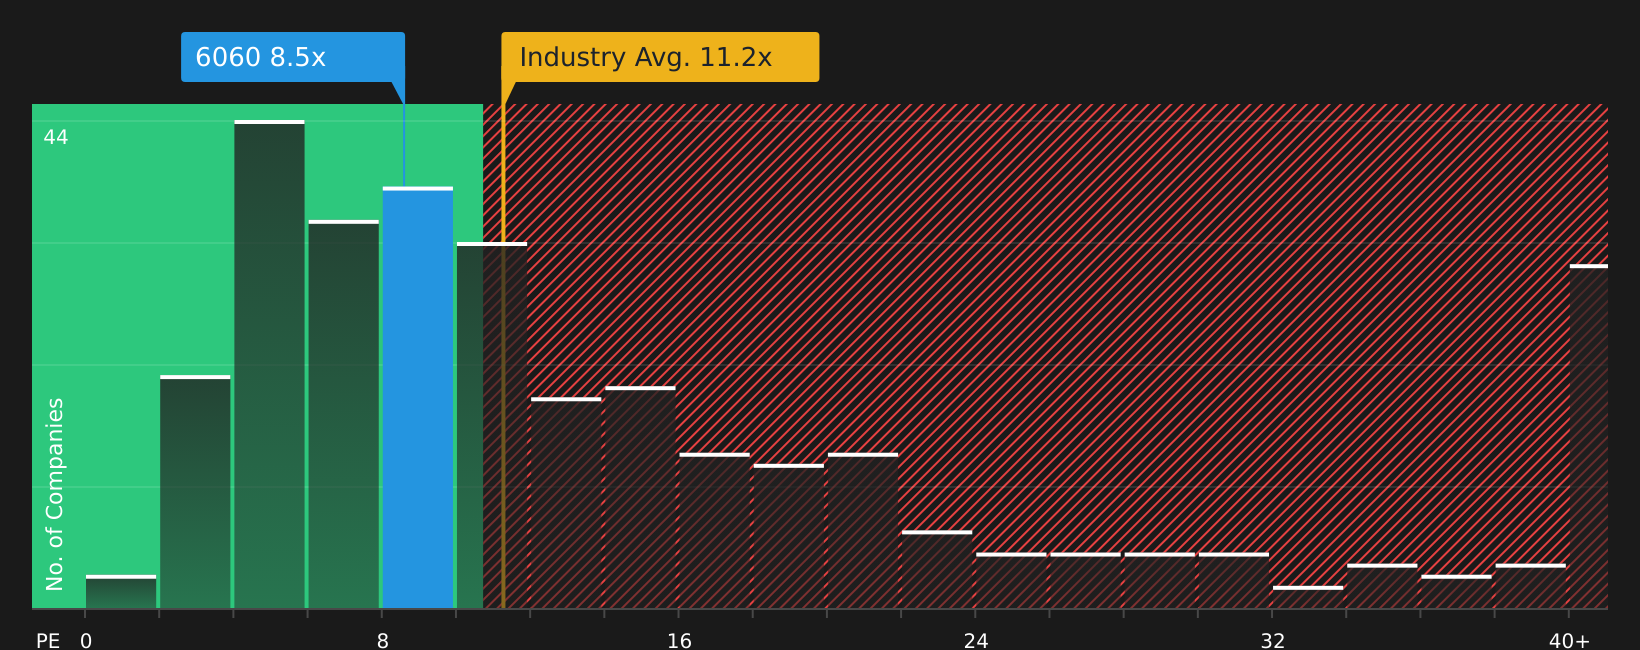
Task: Click the tallest histogram bar near 44
Action: coord(269,365)
